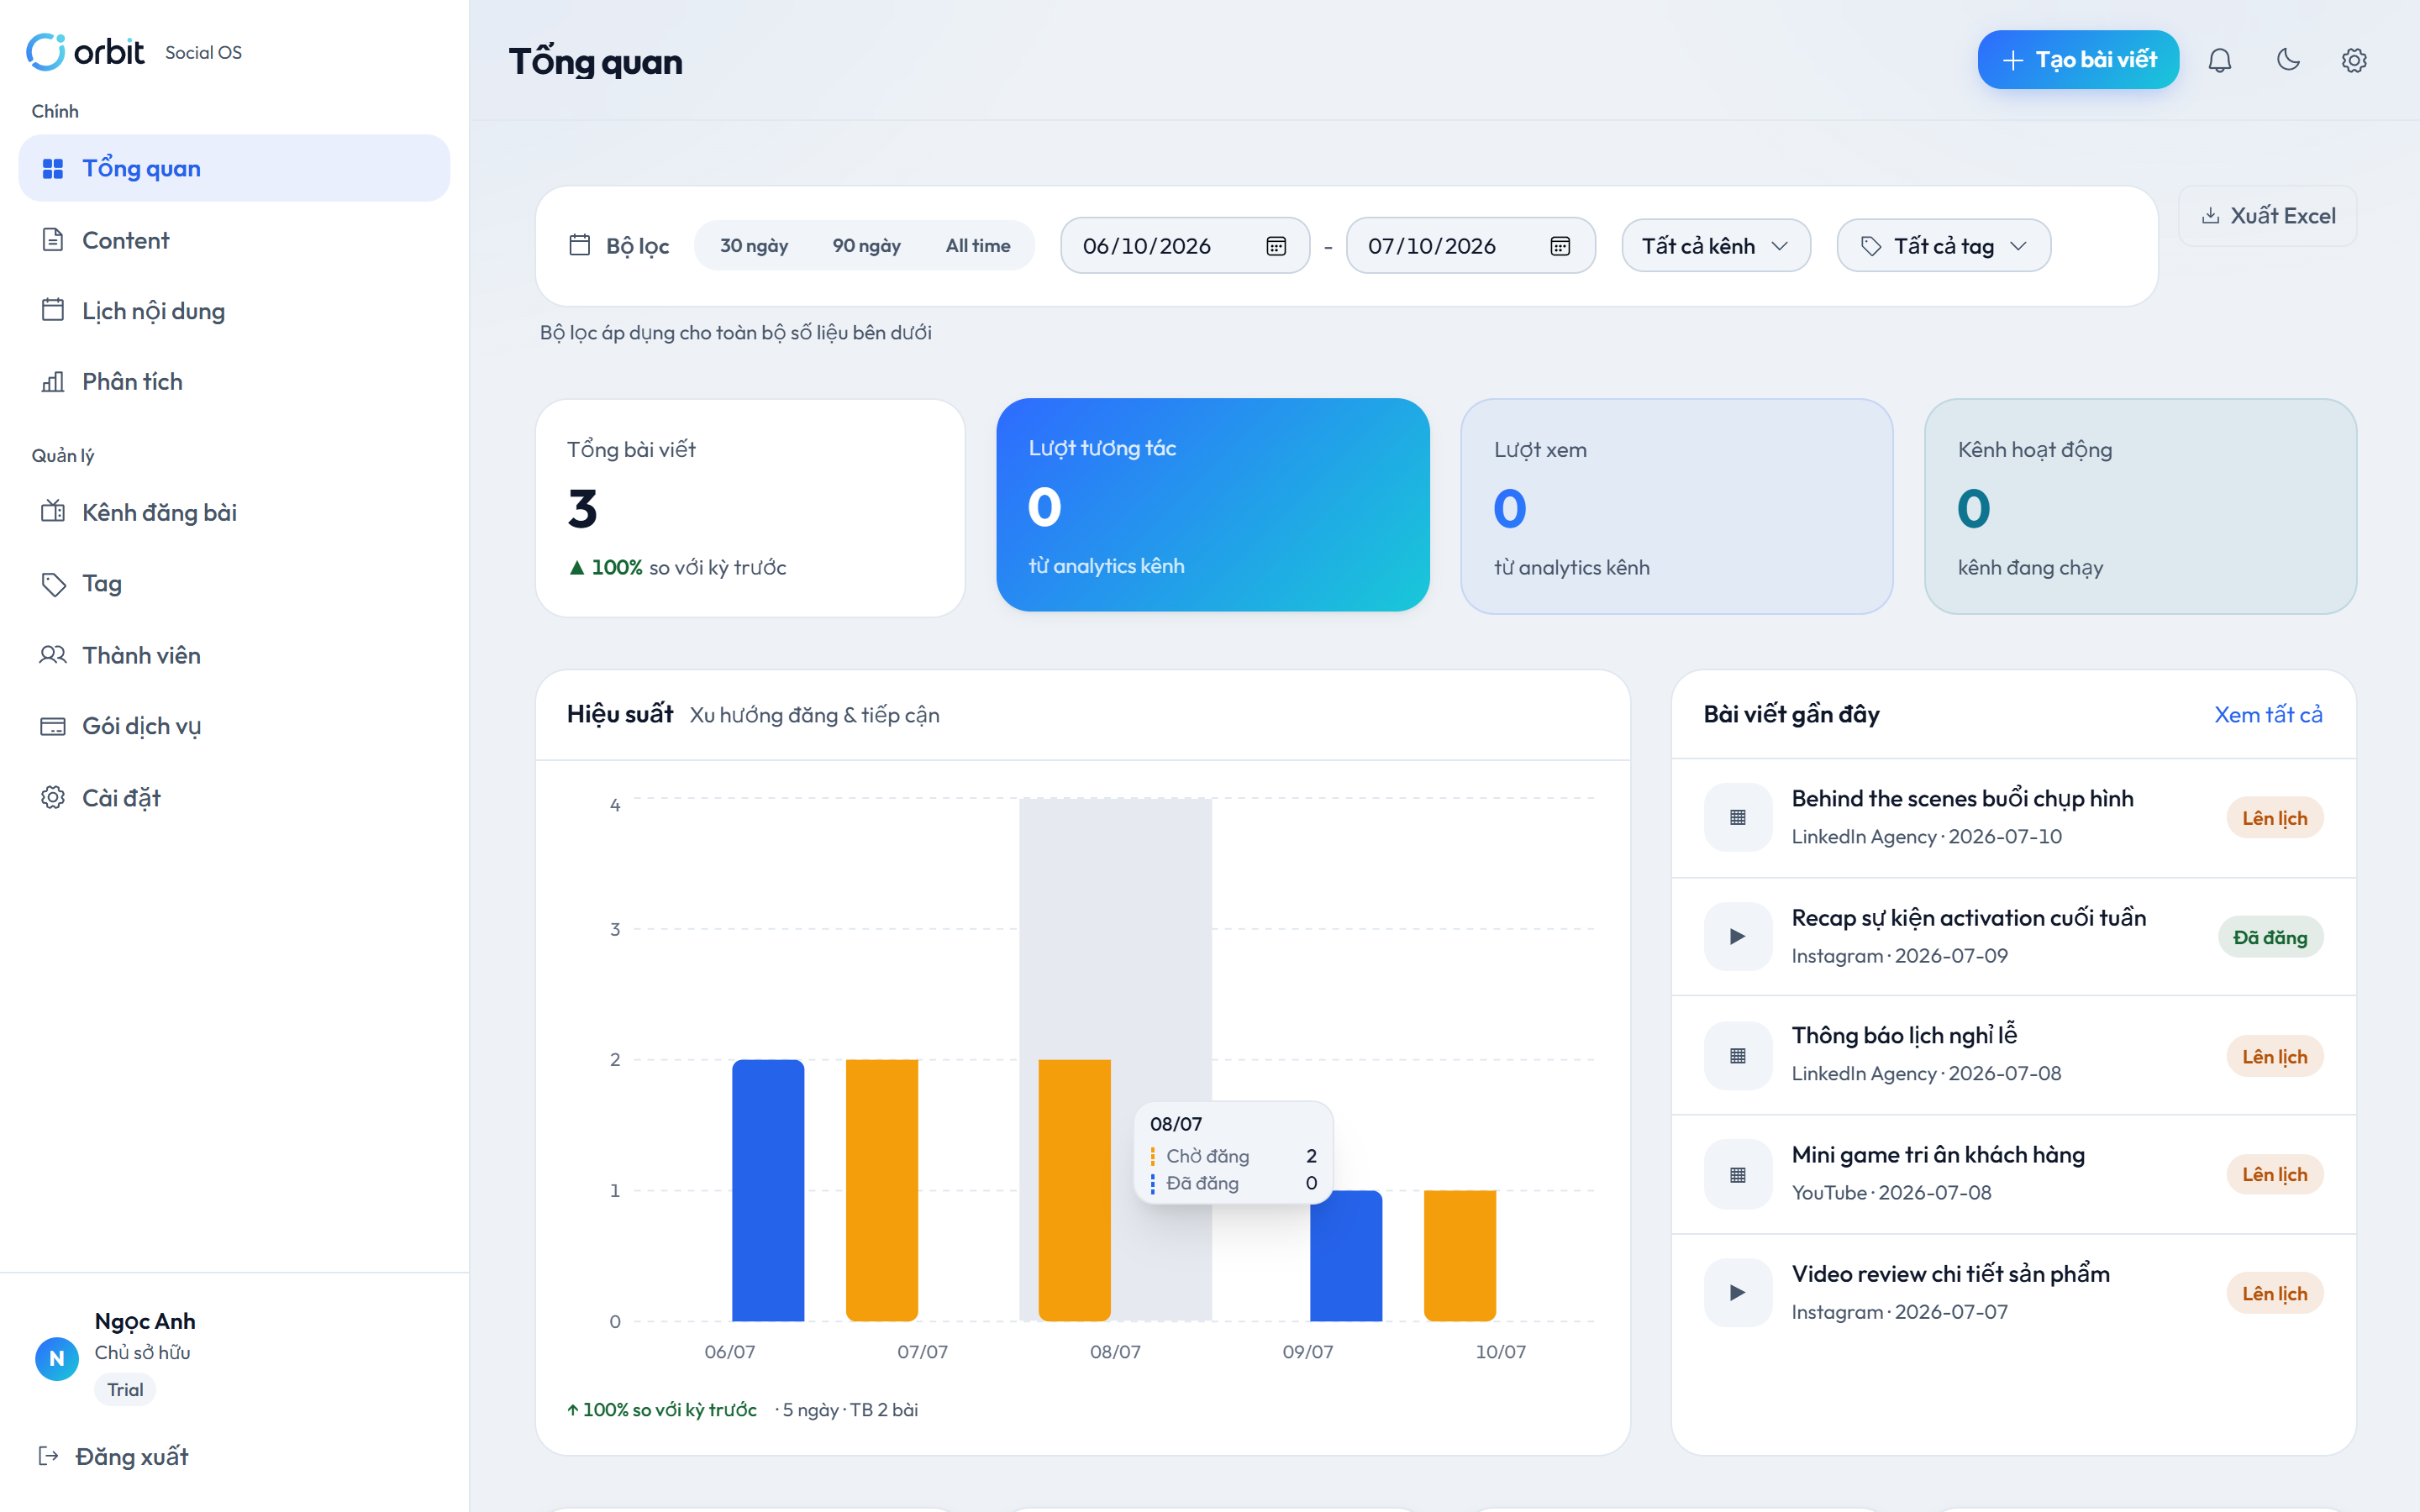Image resolution: width=2420 pixels, height=1512 pixels.
Task: Open the notifications bell
Action: tap(2219, 60)
